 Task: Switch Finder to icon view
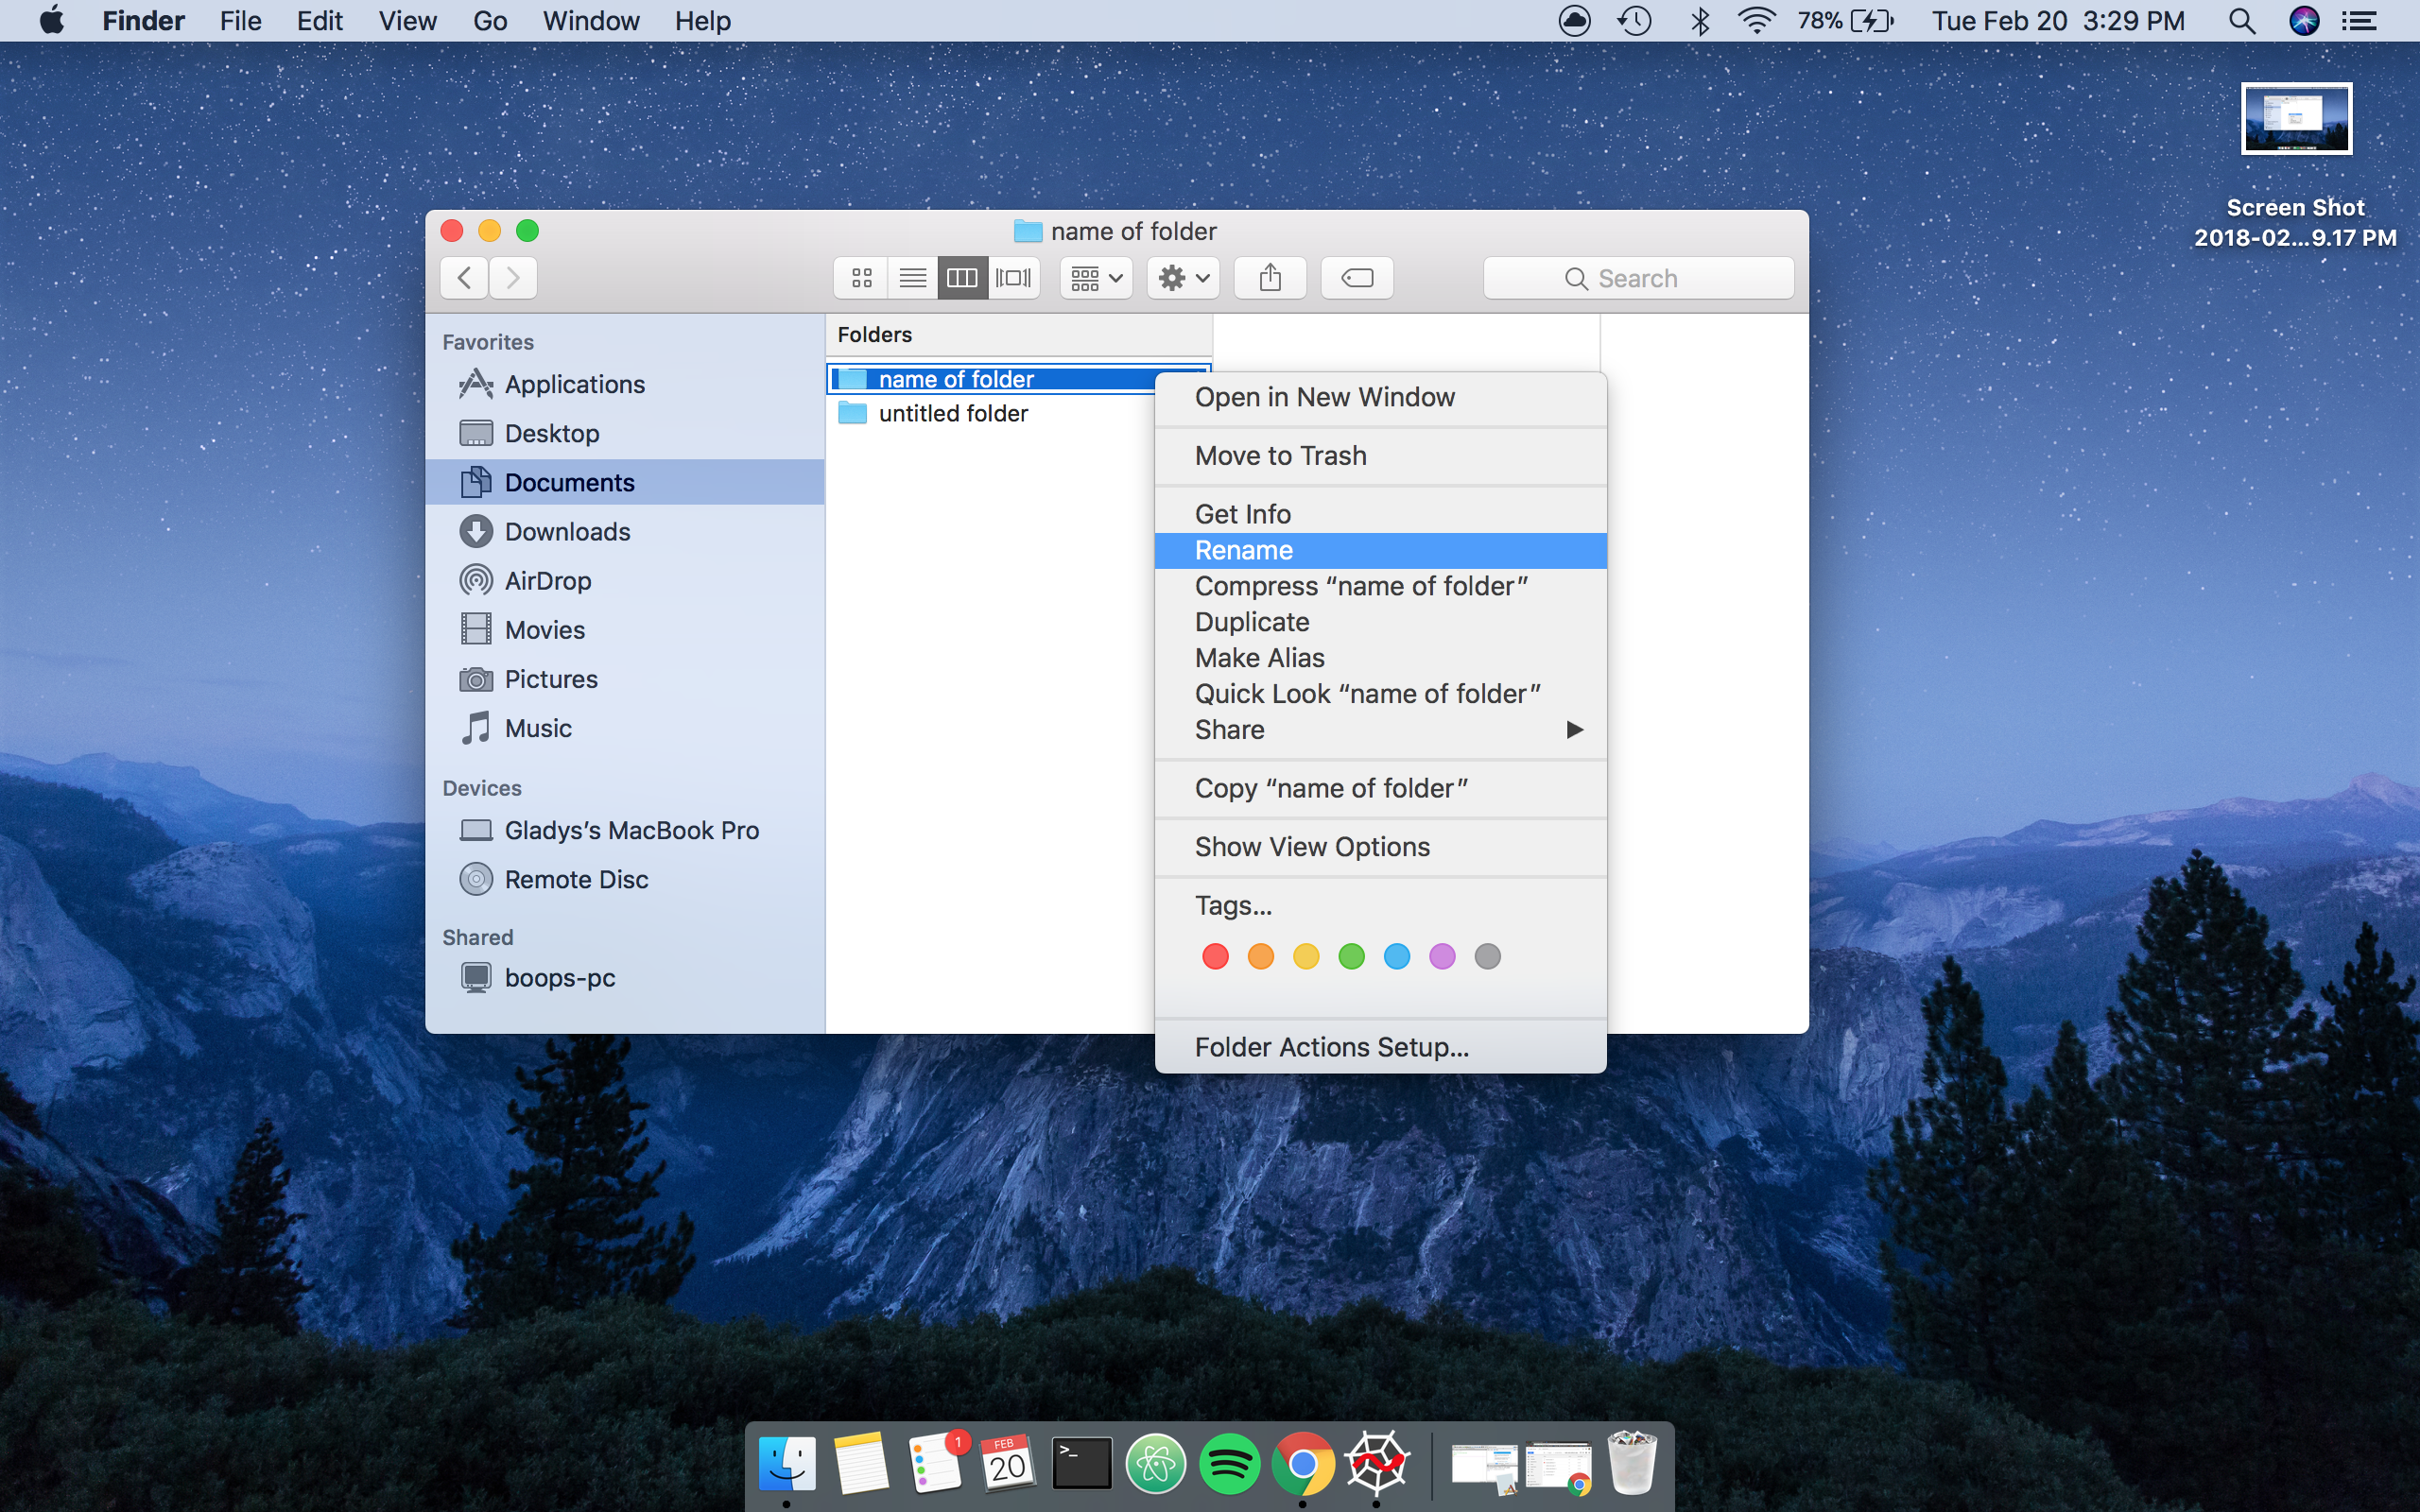861,278
